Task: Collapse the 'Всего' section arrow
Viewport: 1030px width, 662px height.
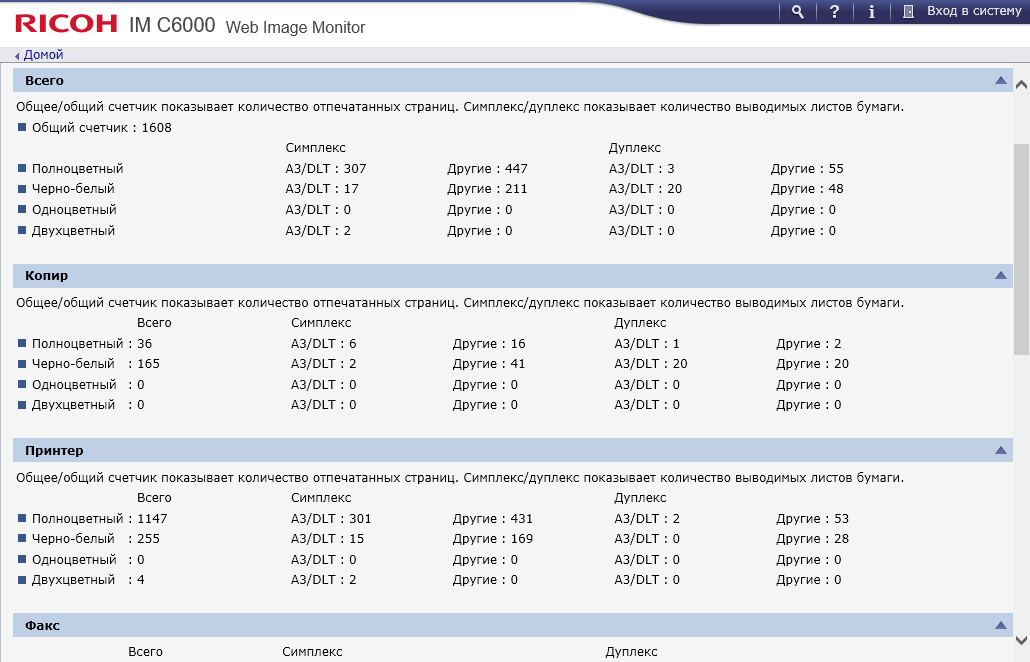Action: (1000, 80)
